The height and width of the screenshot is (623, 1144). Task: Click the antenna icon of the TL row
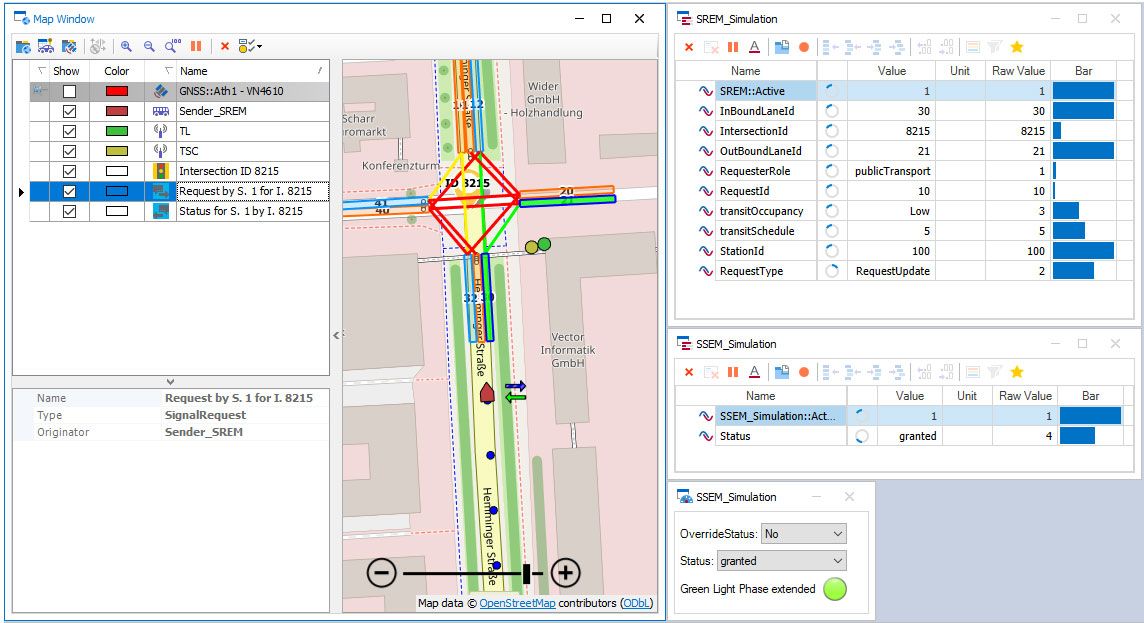161,131
